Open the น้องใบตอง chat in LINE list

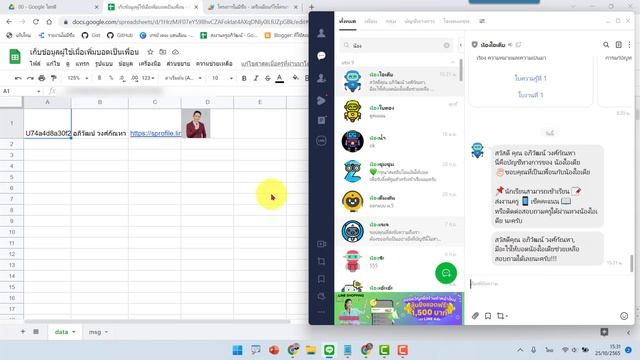click(x=399, y=111)
